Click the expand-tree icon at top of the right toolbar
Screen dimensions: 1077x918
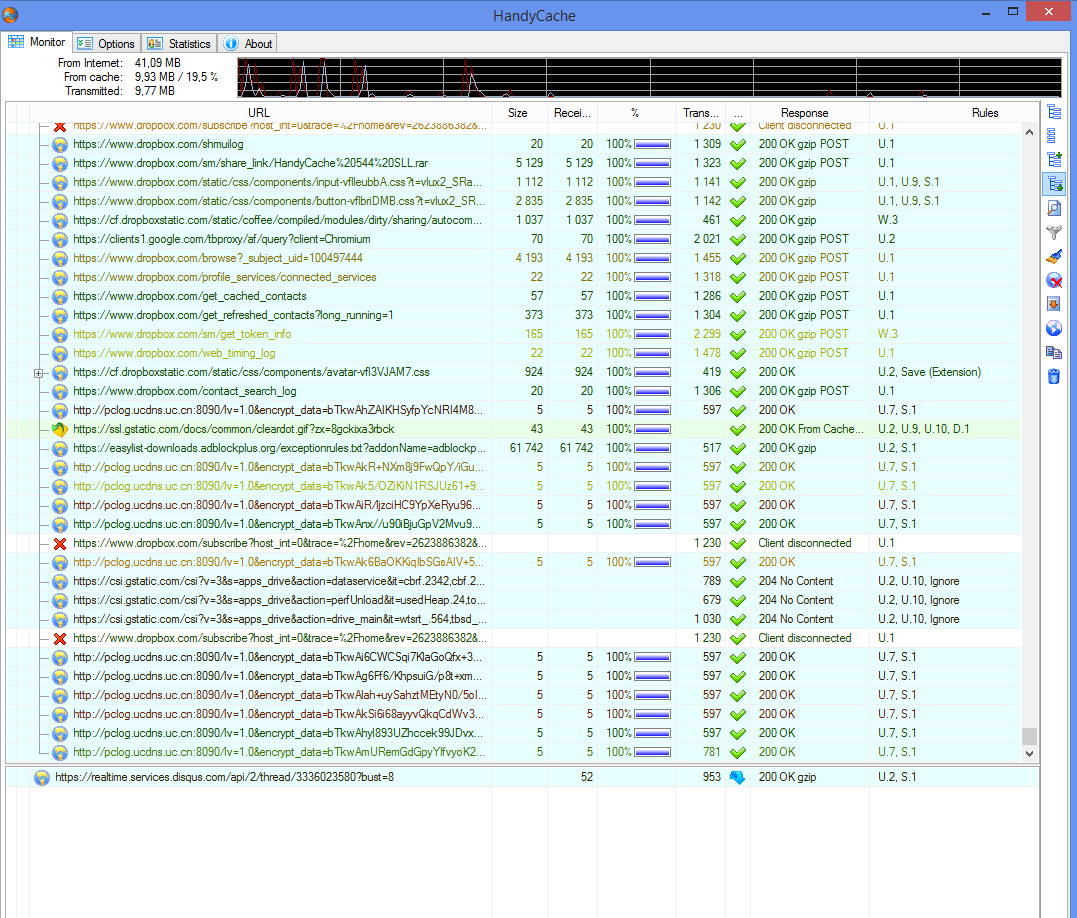1054,112
